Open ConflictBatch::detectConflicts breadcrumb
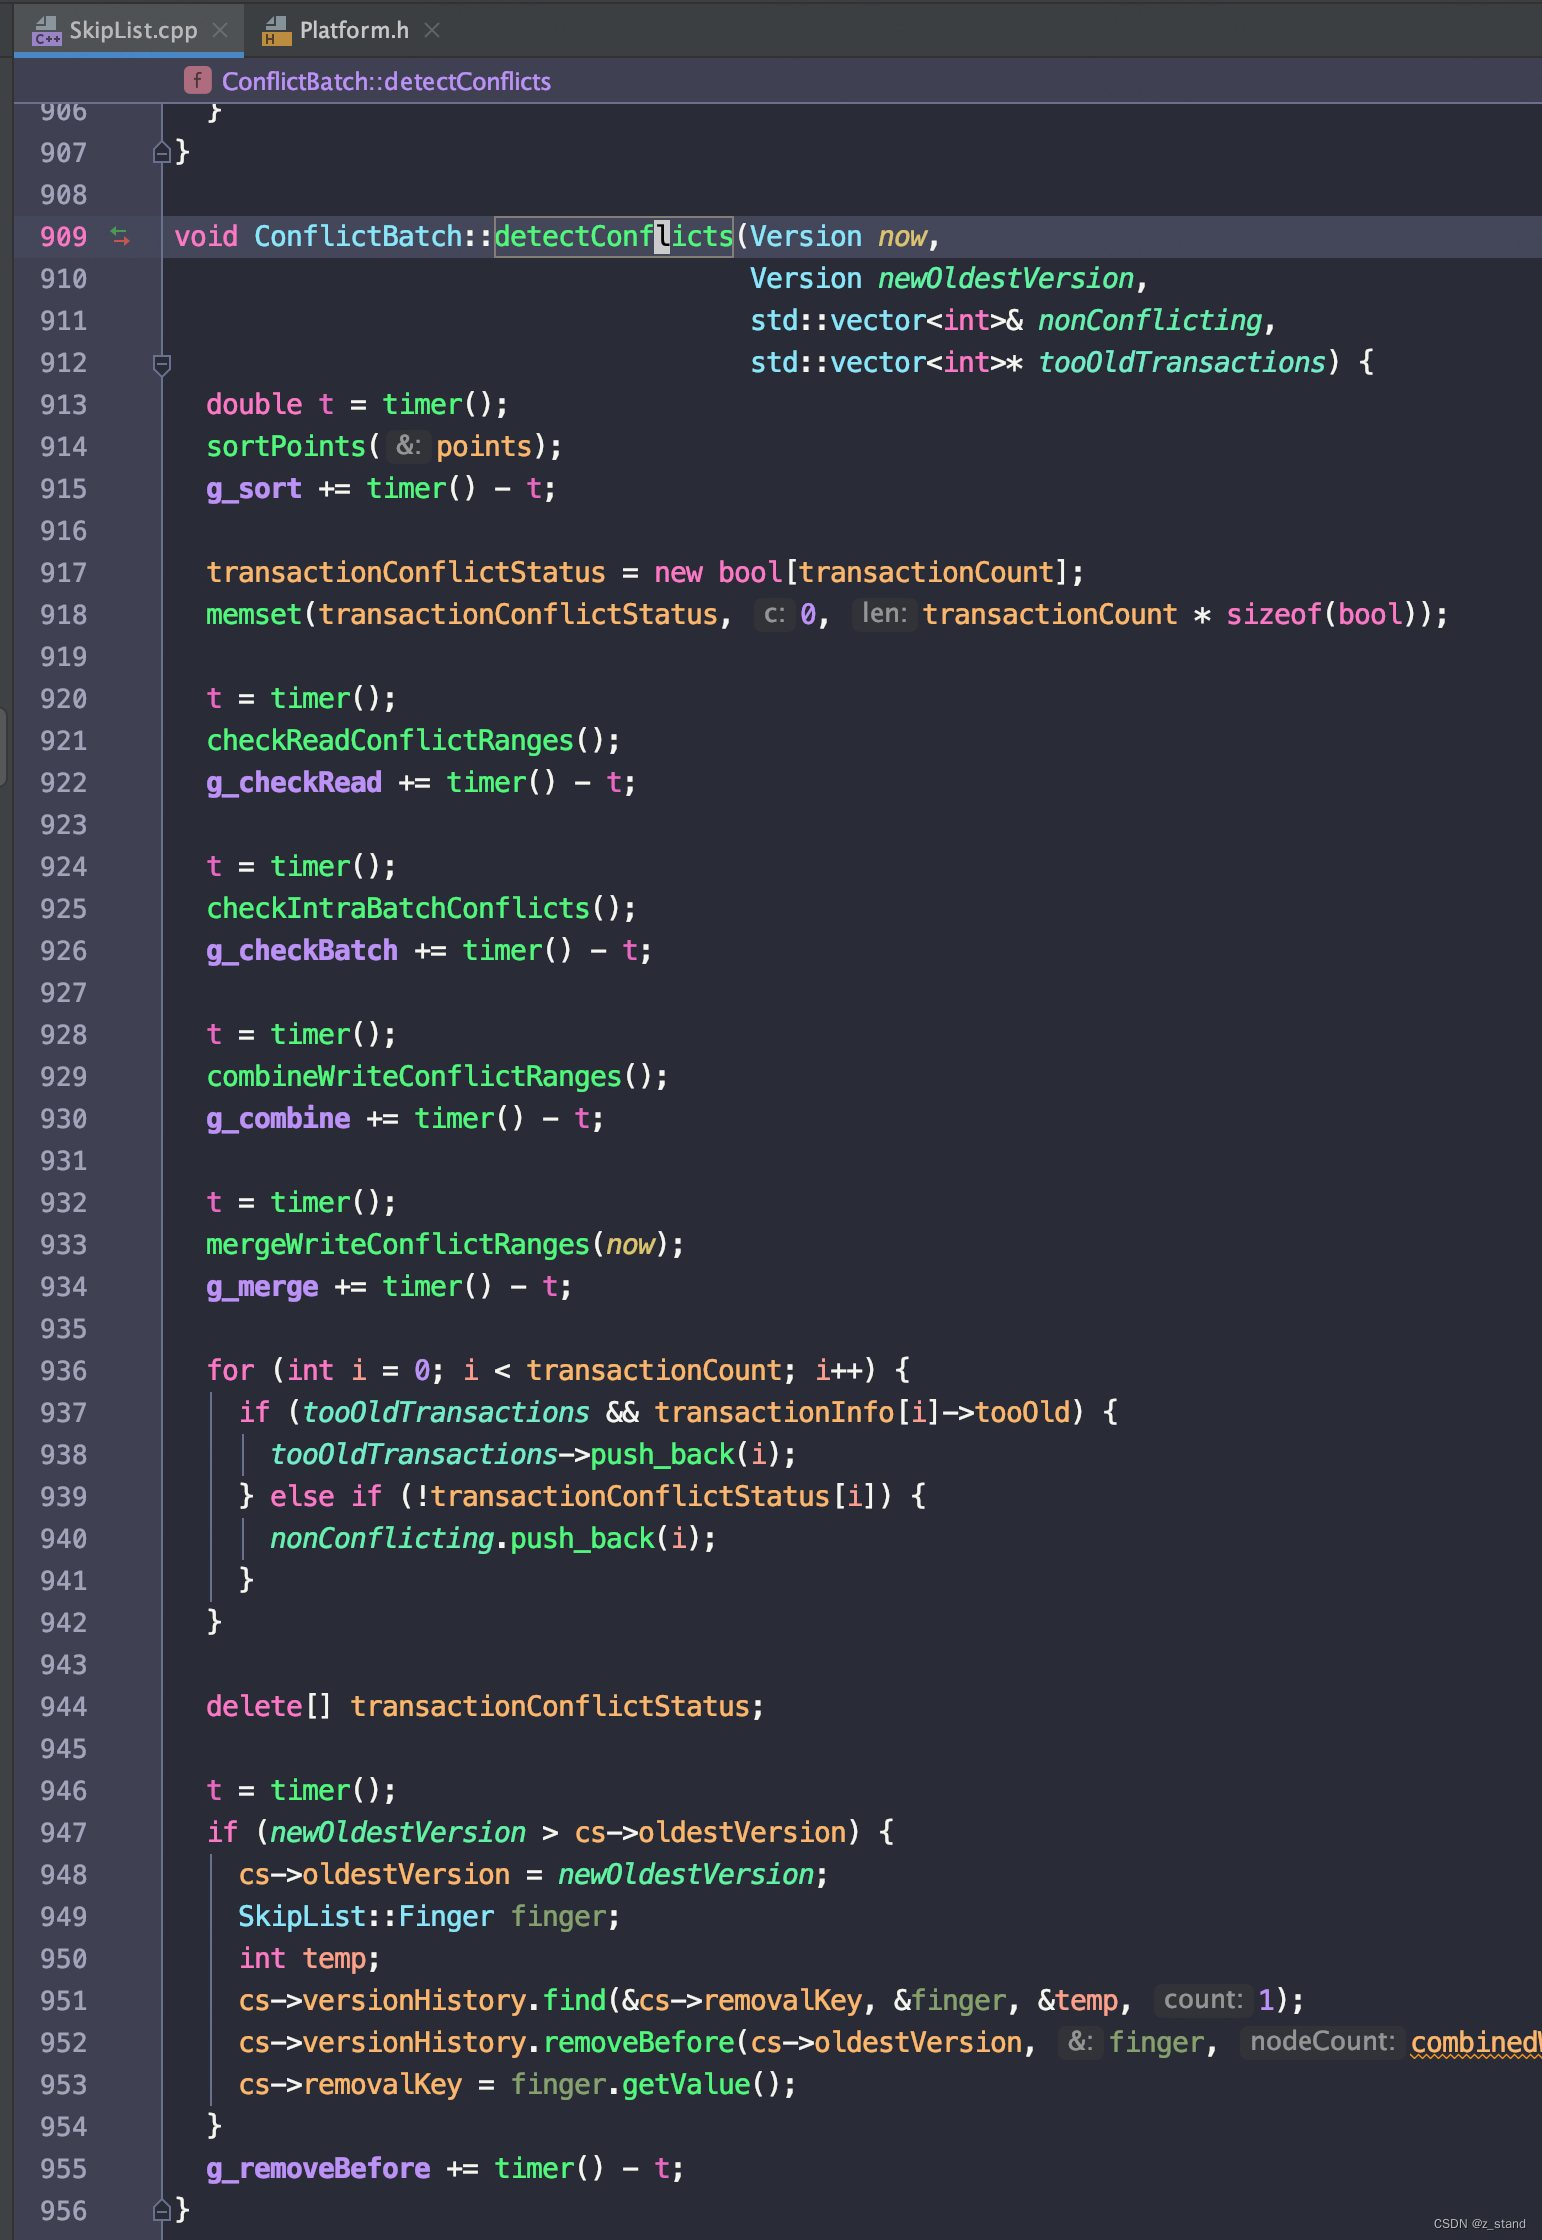 (x=386, y=81)
